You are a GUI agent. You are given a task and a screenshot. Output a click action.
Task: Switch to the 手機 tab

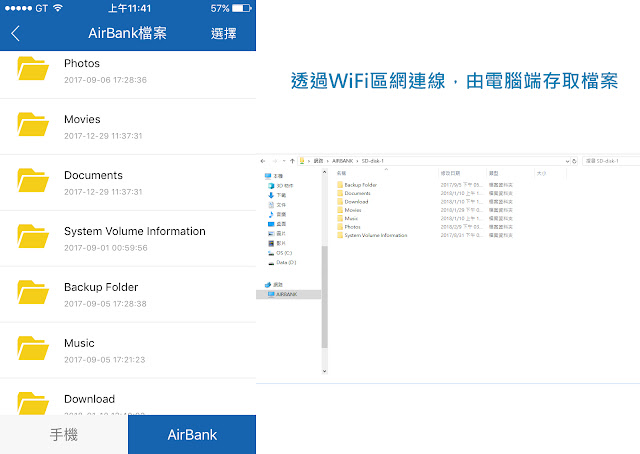click(64, 434)
